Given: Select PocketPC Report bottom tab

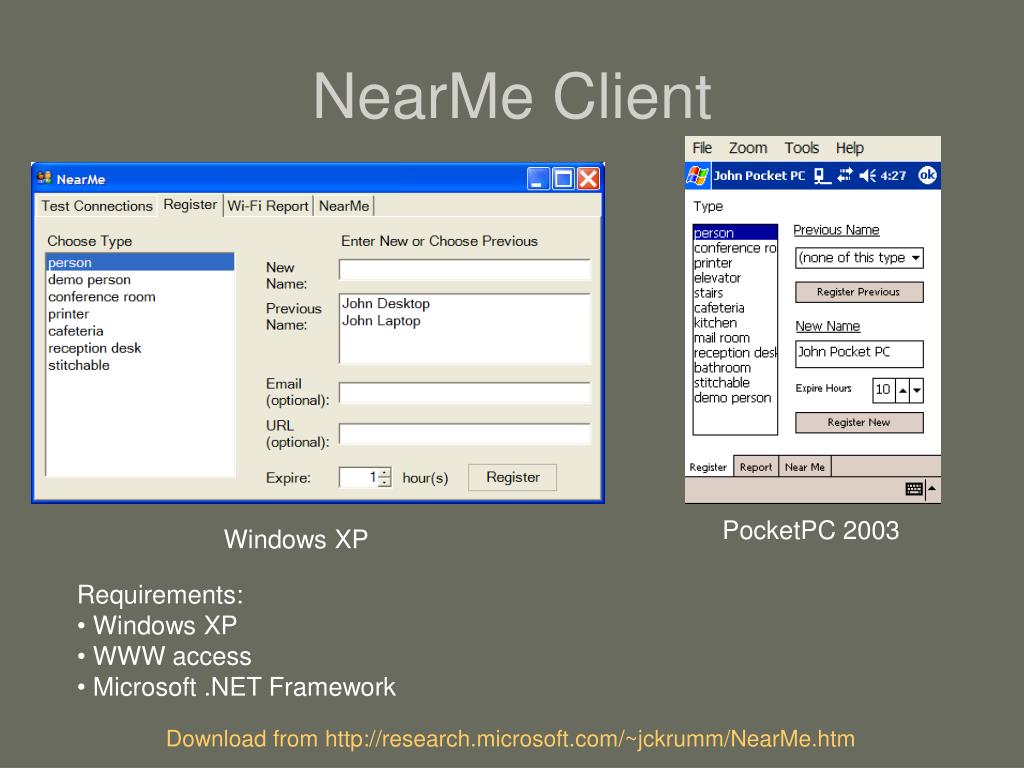Looking at the screenshot, I should [x=756, y=467].
